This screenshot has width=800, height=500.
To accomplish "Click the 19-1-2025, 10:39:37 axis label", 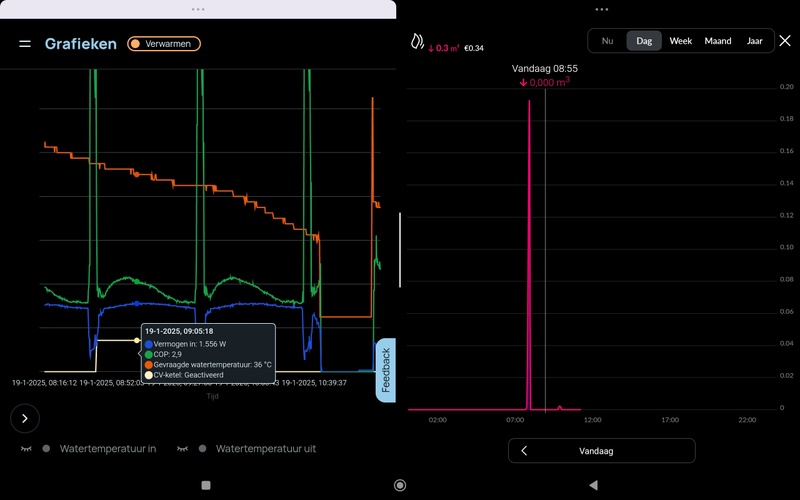I will [x=314, y=383].
